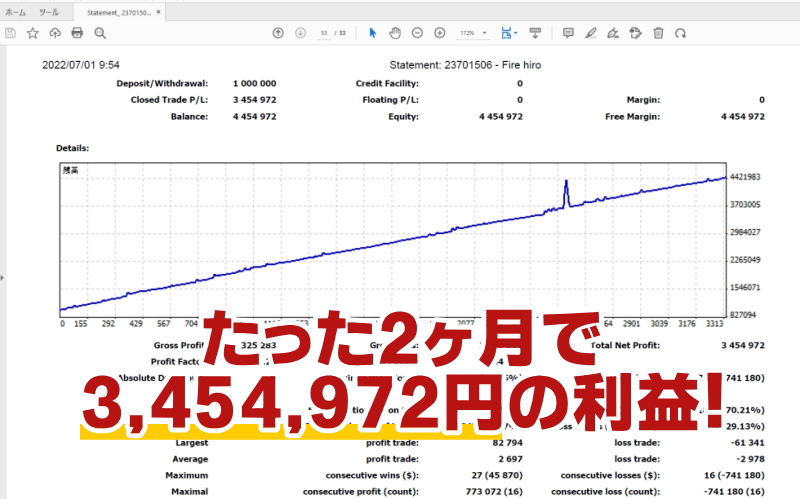Rotate the page with the rotate icon
Screen dimensions: 800x499
681,33
